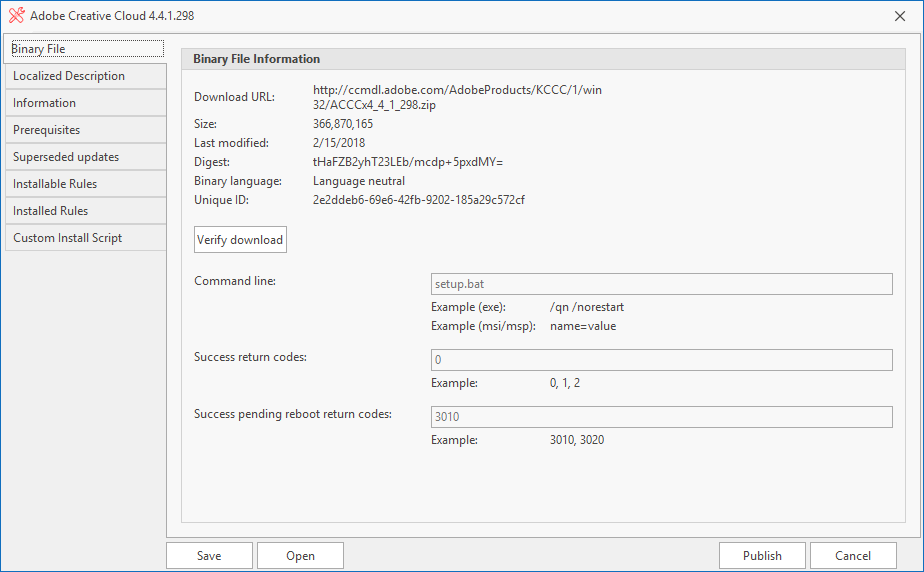Viewport: 924px width, 572px height.
Task: Click the last modified date 2/15/2018
Action: (x=339, y=143)
